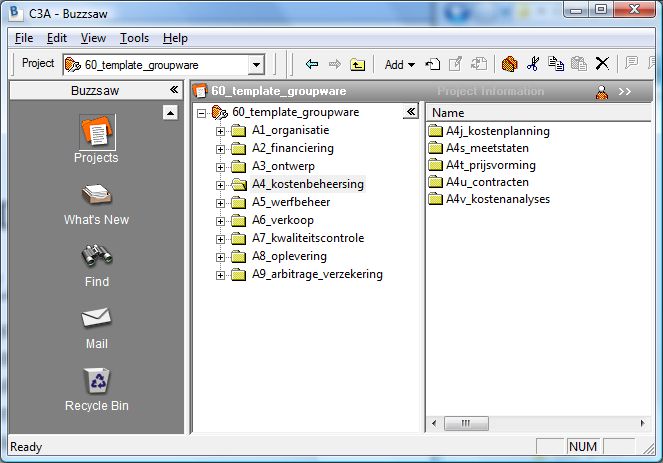This screenshot has width=663, height=463.
Task: Show more header options with >> chevron
Action: click(x=625, y=92)
